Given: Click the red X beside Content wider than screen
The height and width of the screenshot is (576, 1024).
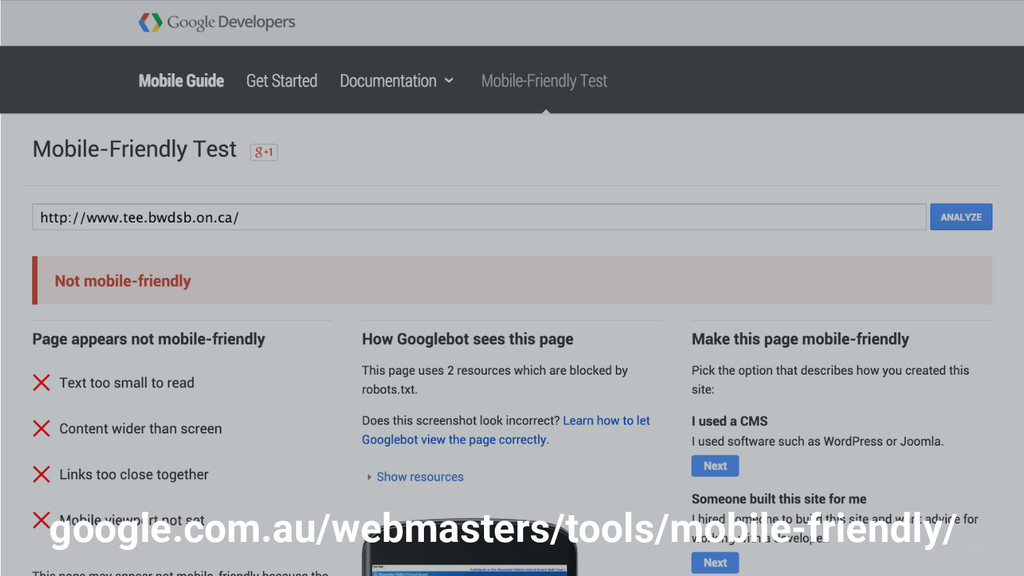Looking at the screenshot, I should click(x=41, y=428).
